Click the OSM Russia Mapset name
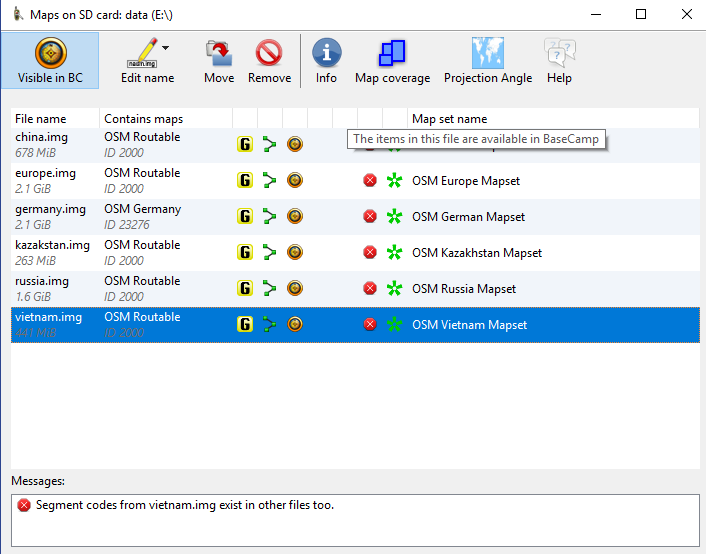The height and width of the screenshot is (554, 706). (464, 289)
